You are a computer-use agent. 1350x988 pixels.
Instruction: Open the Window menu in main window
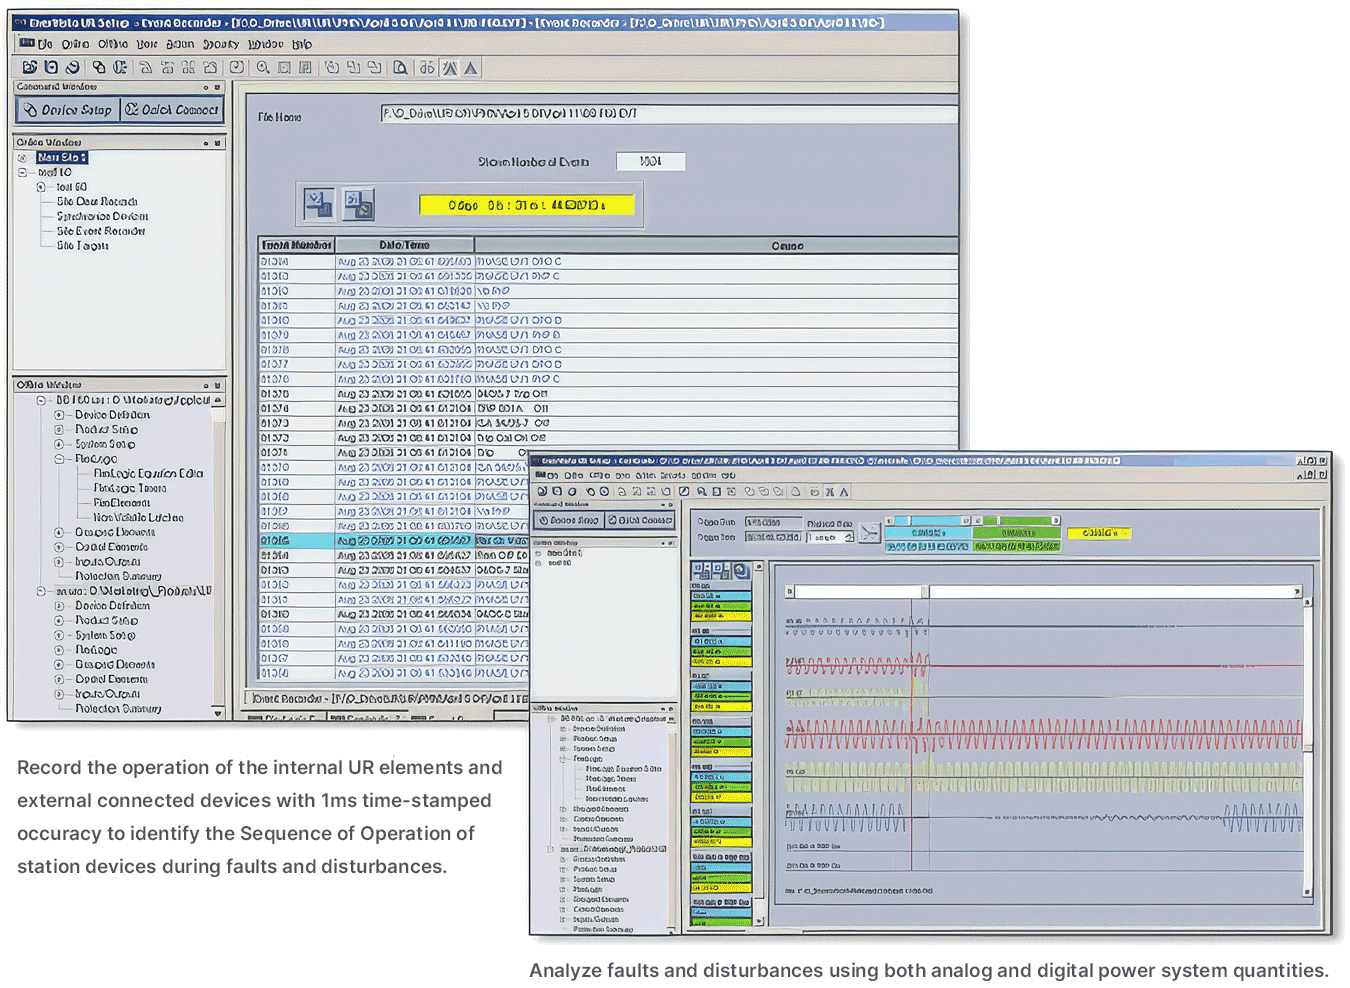coord(265,44)
